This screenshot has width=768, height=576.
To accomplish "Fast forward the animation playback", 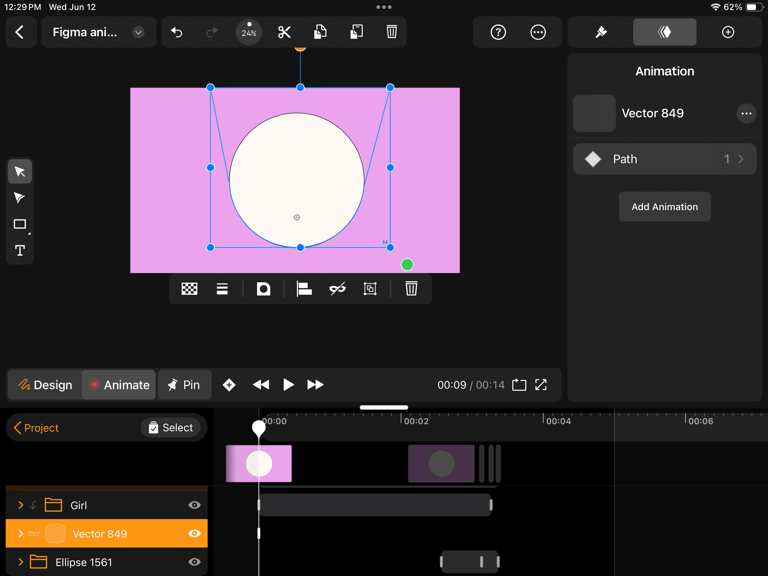I will (315, 385).
